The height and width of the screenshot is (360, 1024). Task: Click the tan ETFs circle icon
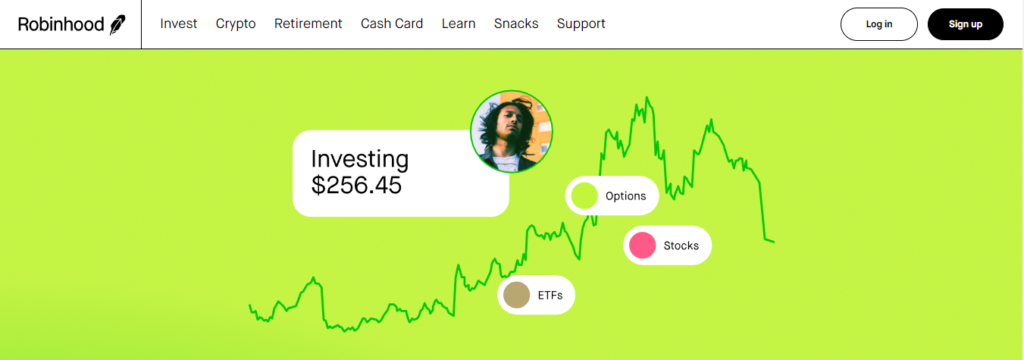[517, 295]
